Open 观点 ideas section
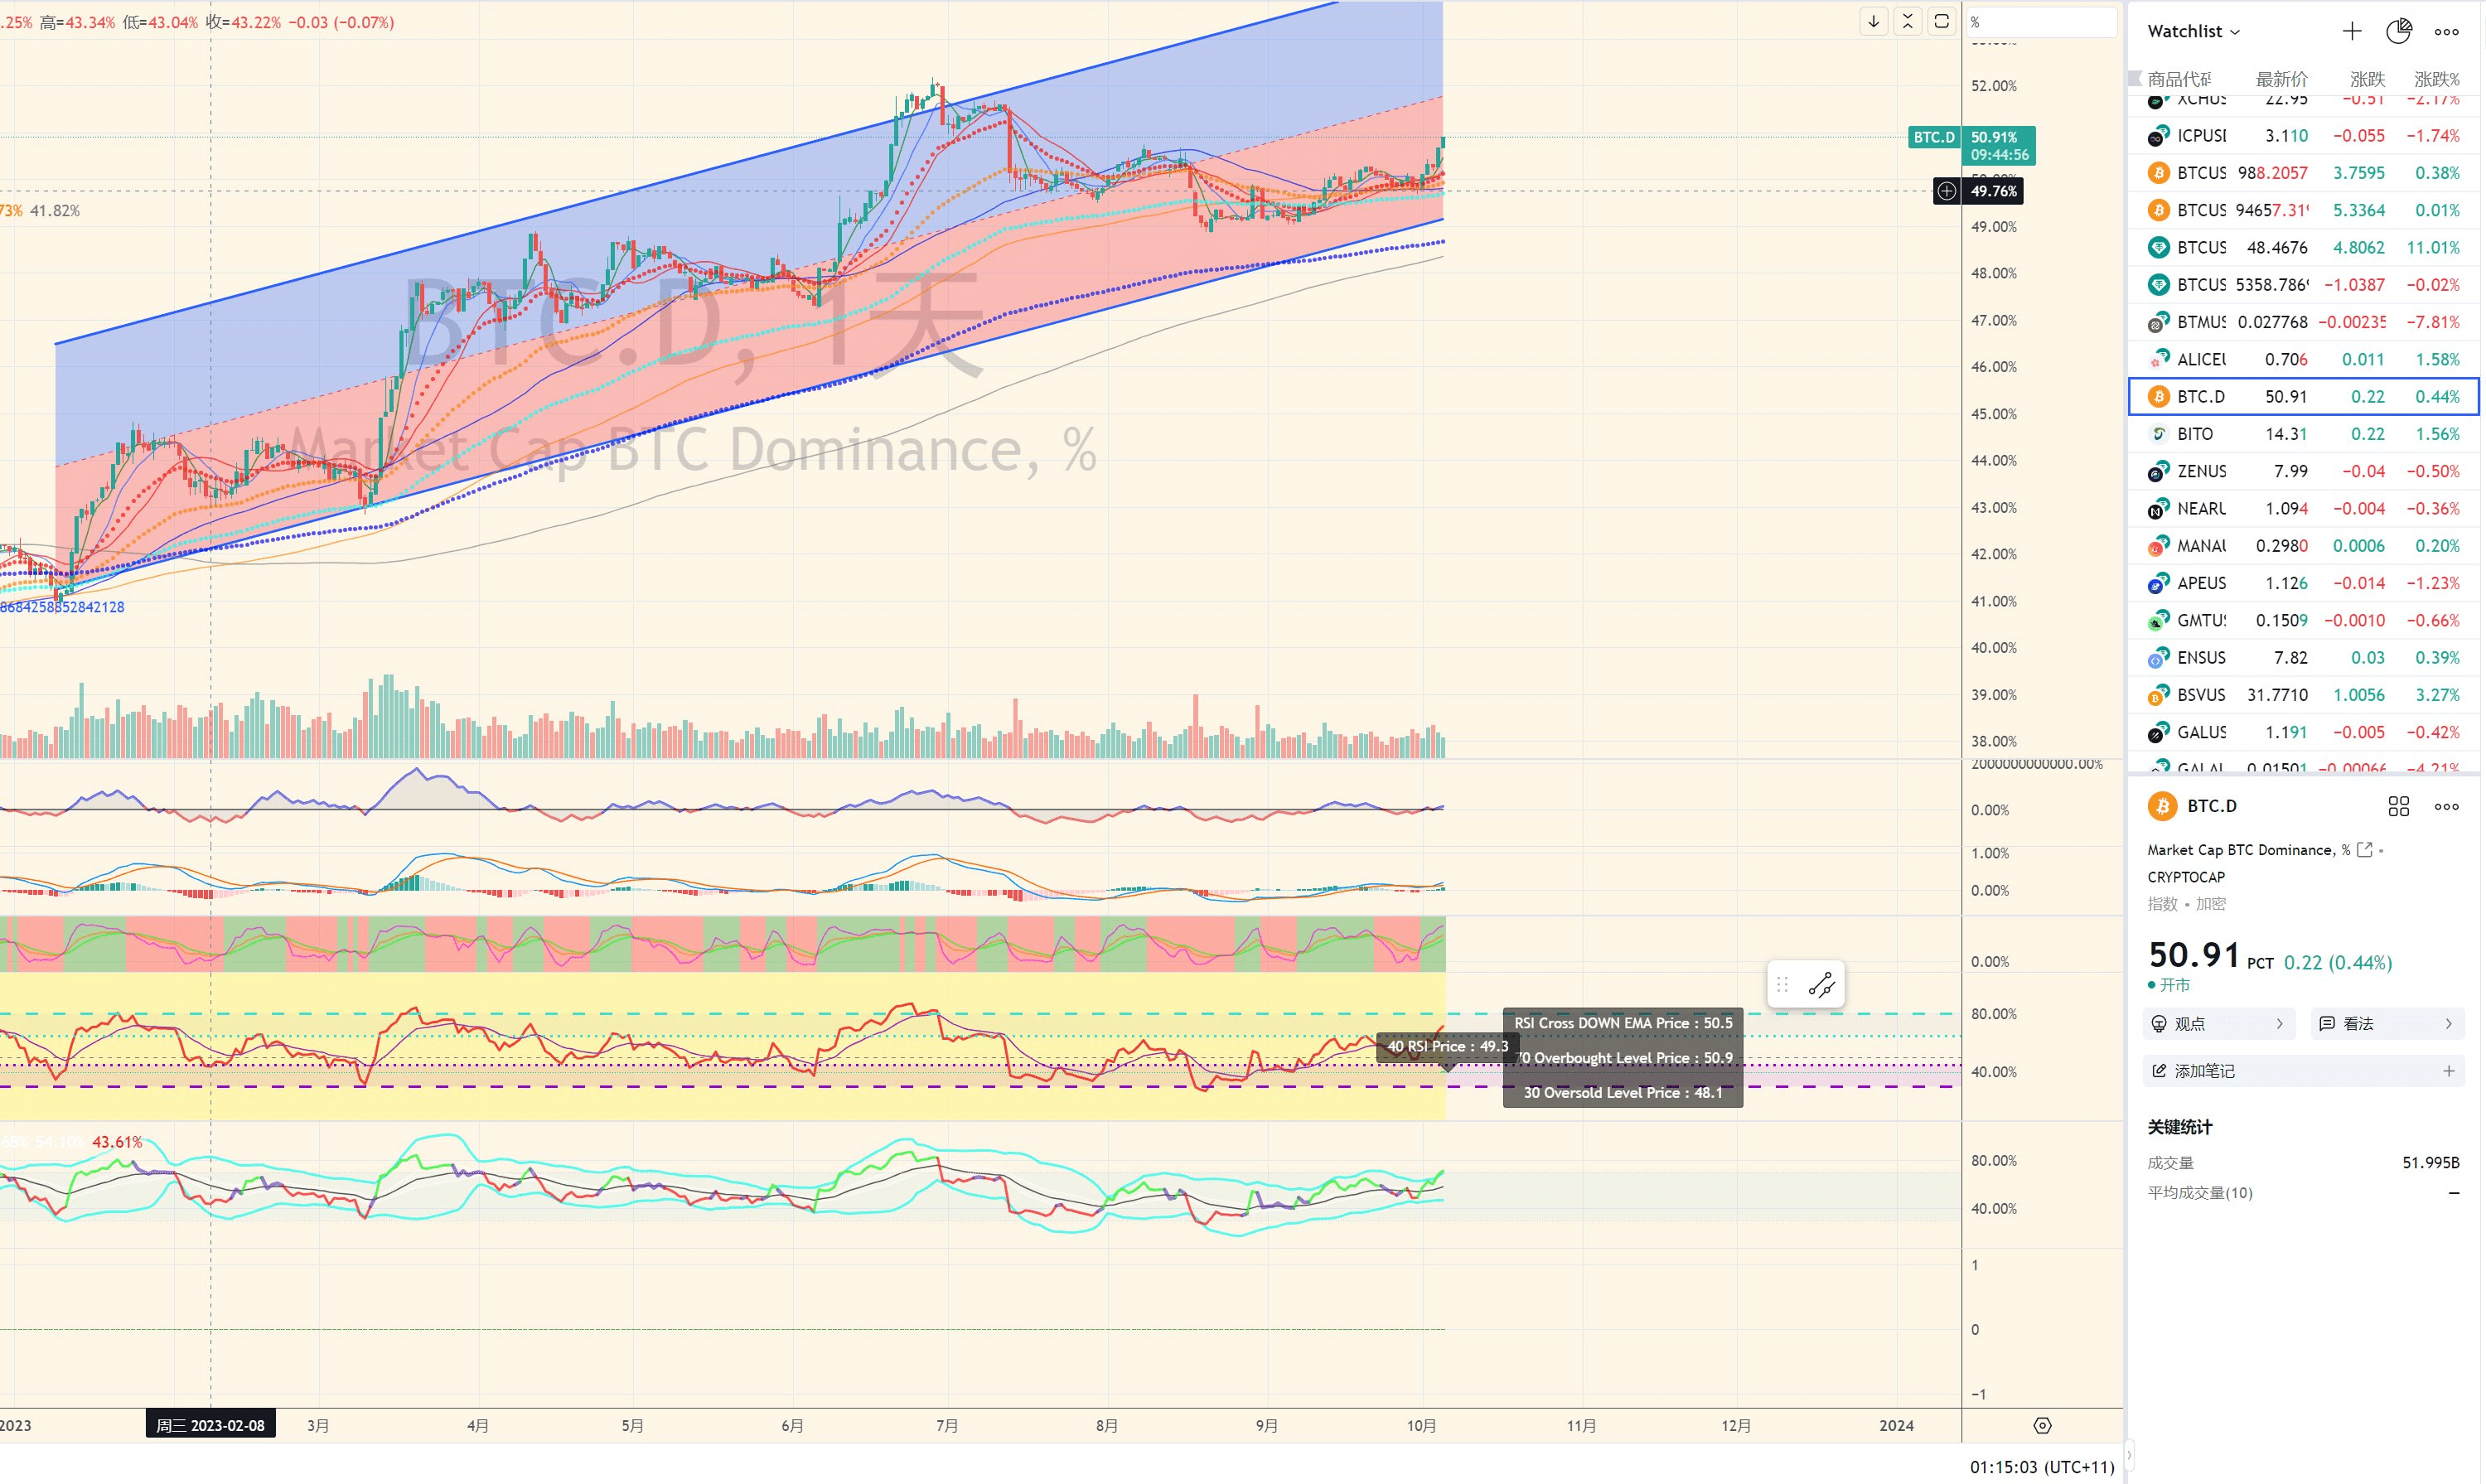 [x=2219, y=1023]
